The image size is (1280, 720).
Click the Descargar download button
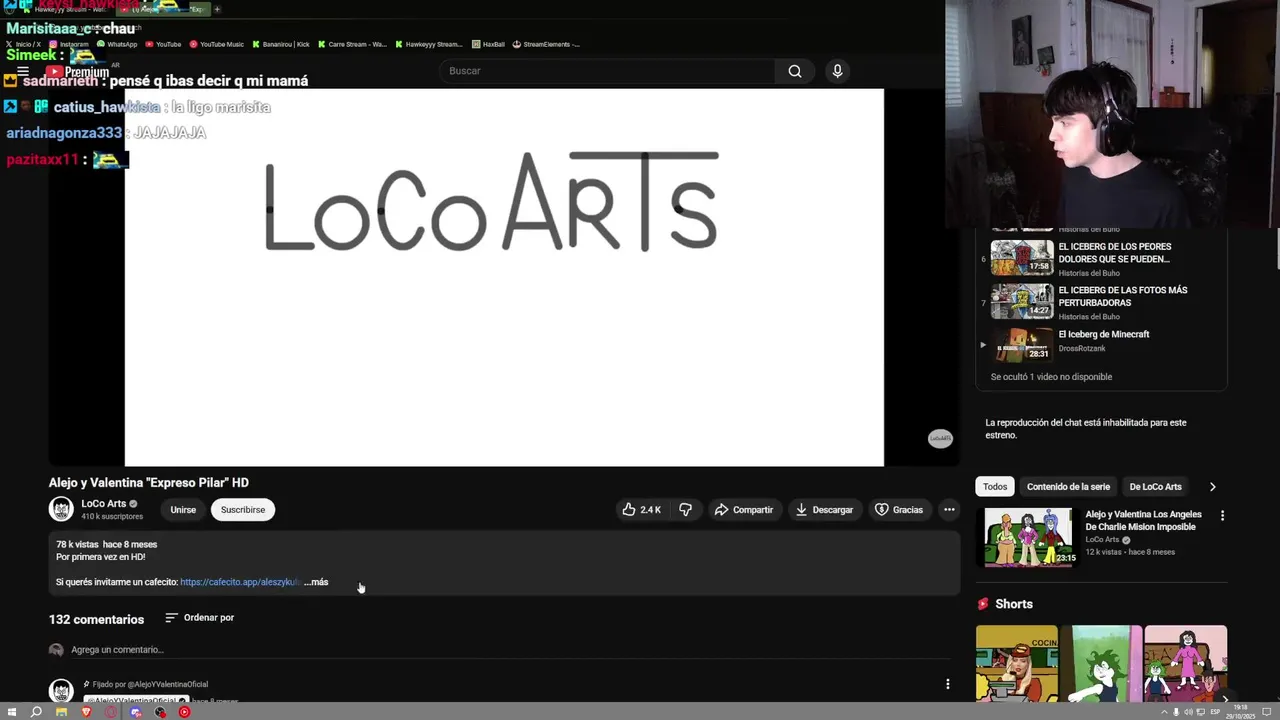pos(824,510)
